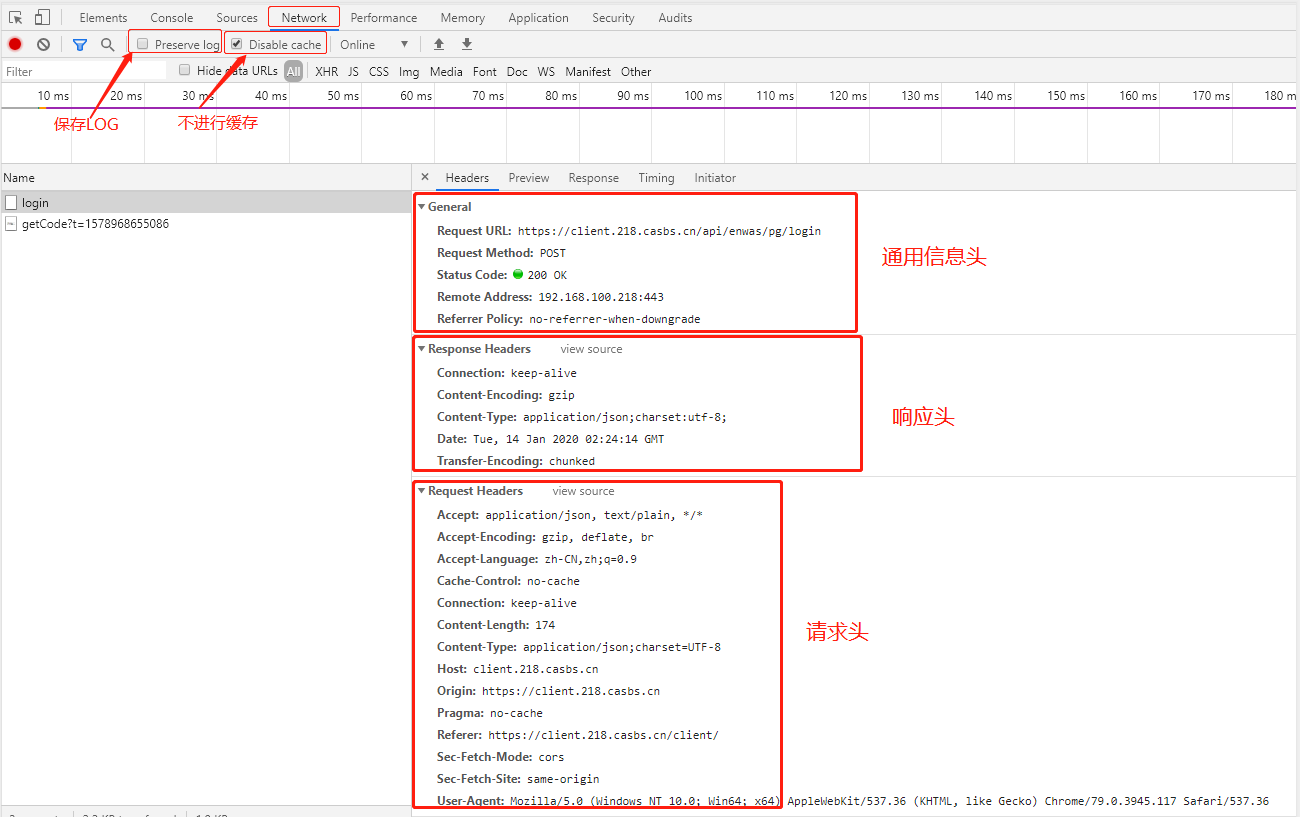This screenshot has height=817, width=1300.
Task: Show the Preview detail tab
Action: tap(529, 177)
